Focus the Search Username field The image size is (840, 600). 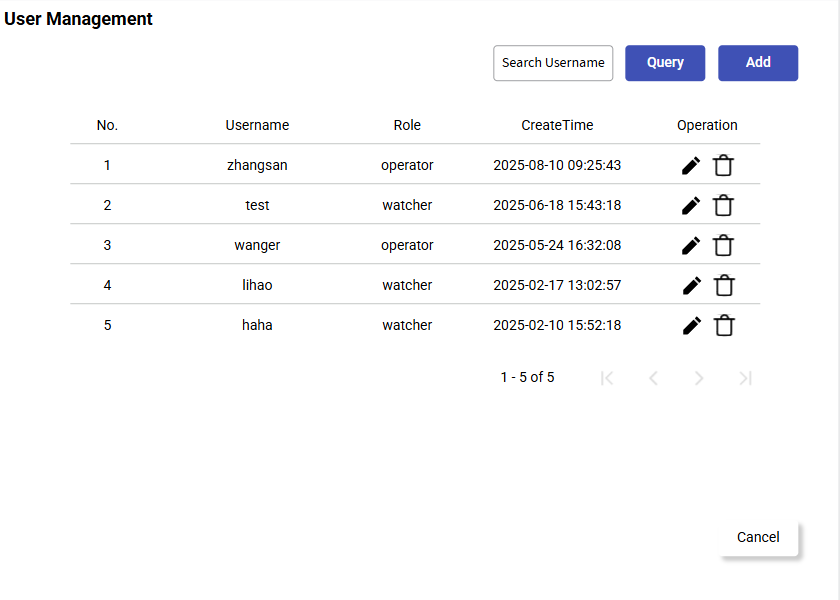coord(553,63)
